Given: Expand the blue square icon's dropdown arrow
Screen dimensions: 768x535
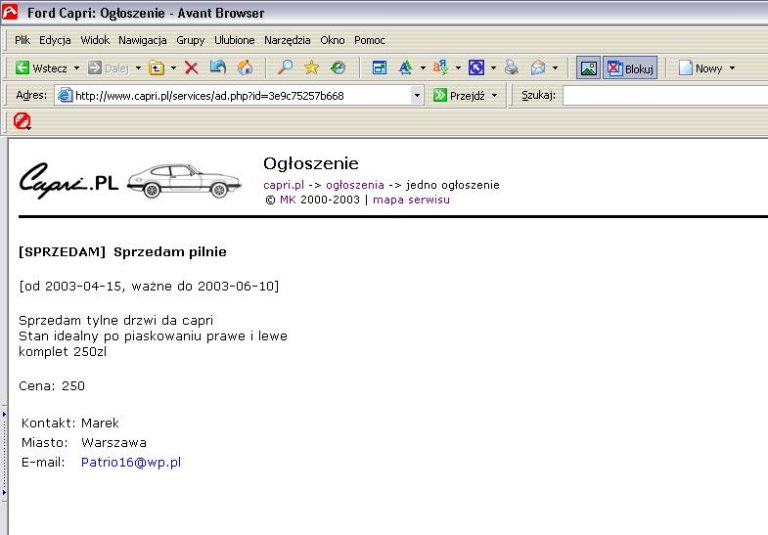Looking at the screenshot, I should click(493, 68).
